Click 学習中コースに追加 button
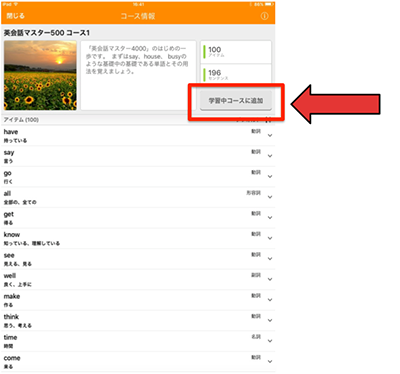 coord(236,100)
